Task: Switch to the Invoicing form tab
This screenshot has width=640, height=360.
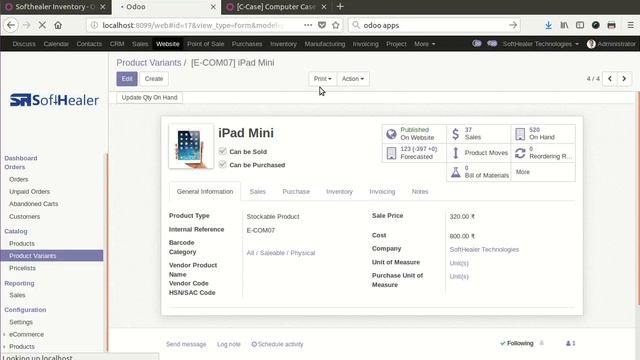Action: [382, 191]
